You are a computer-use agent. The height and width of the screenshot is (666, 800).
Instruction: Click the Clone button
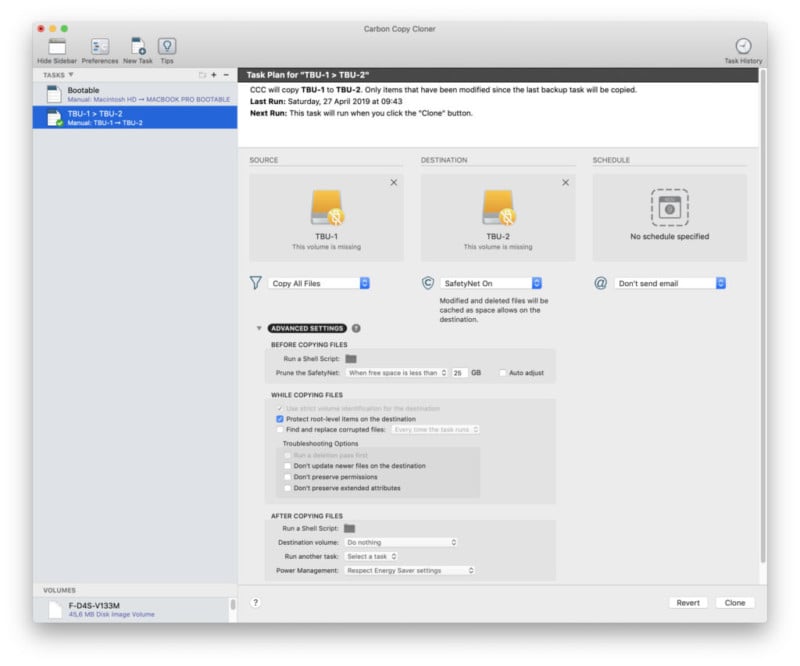(x=735, y=603)
